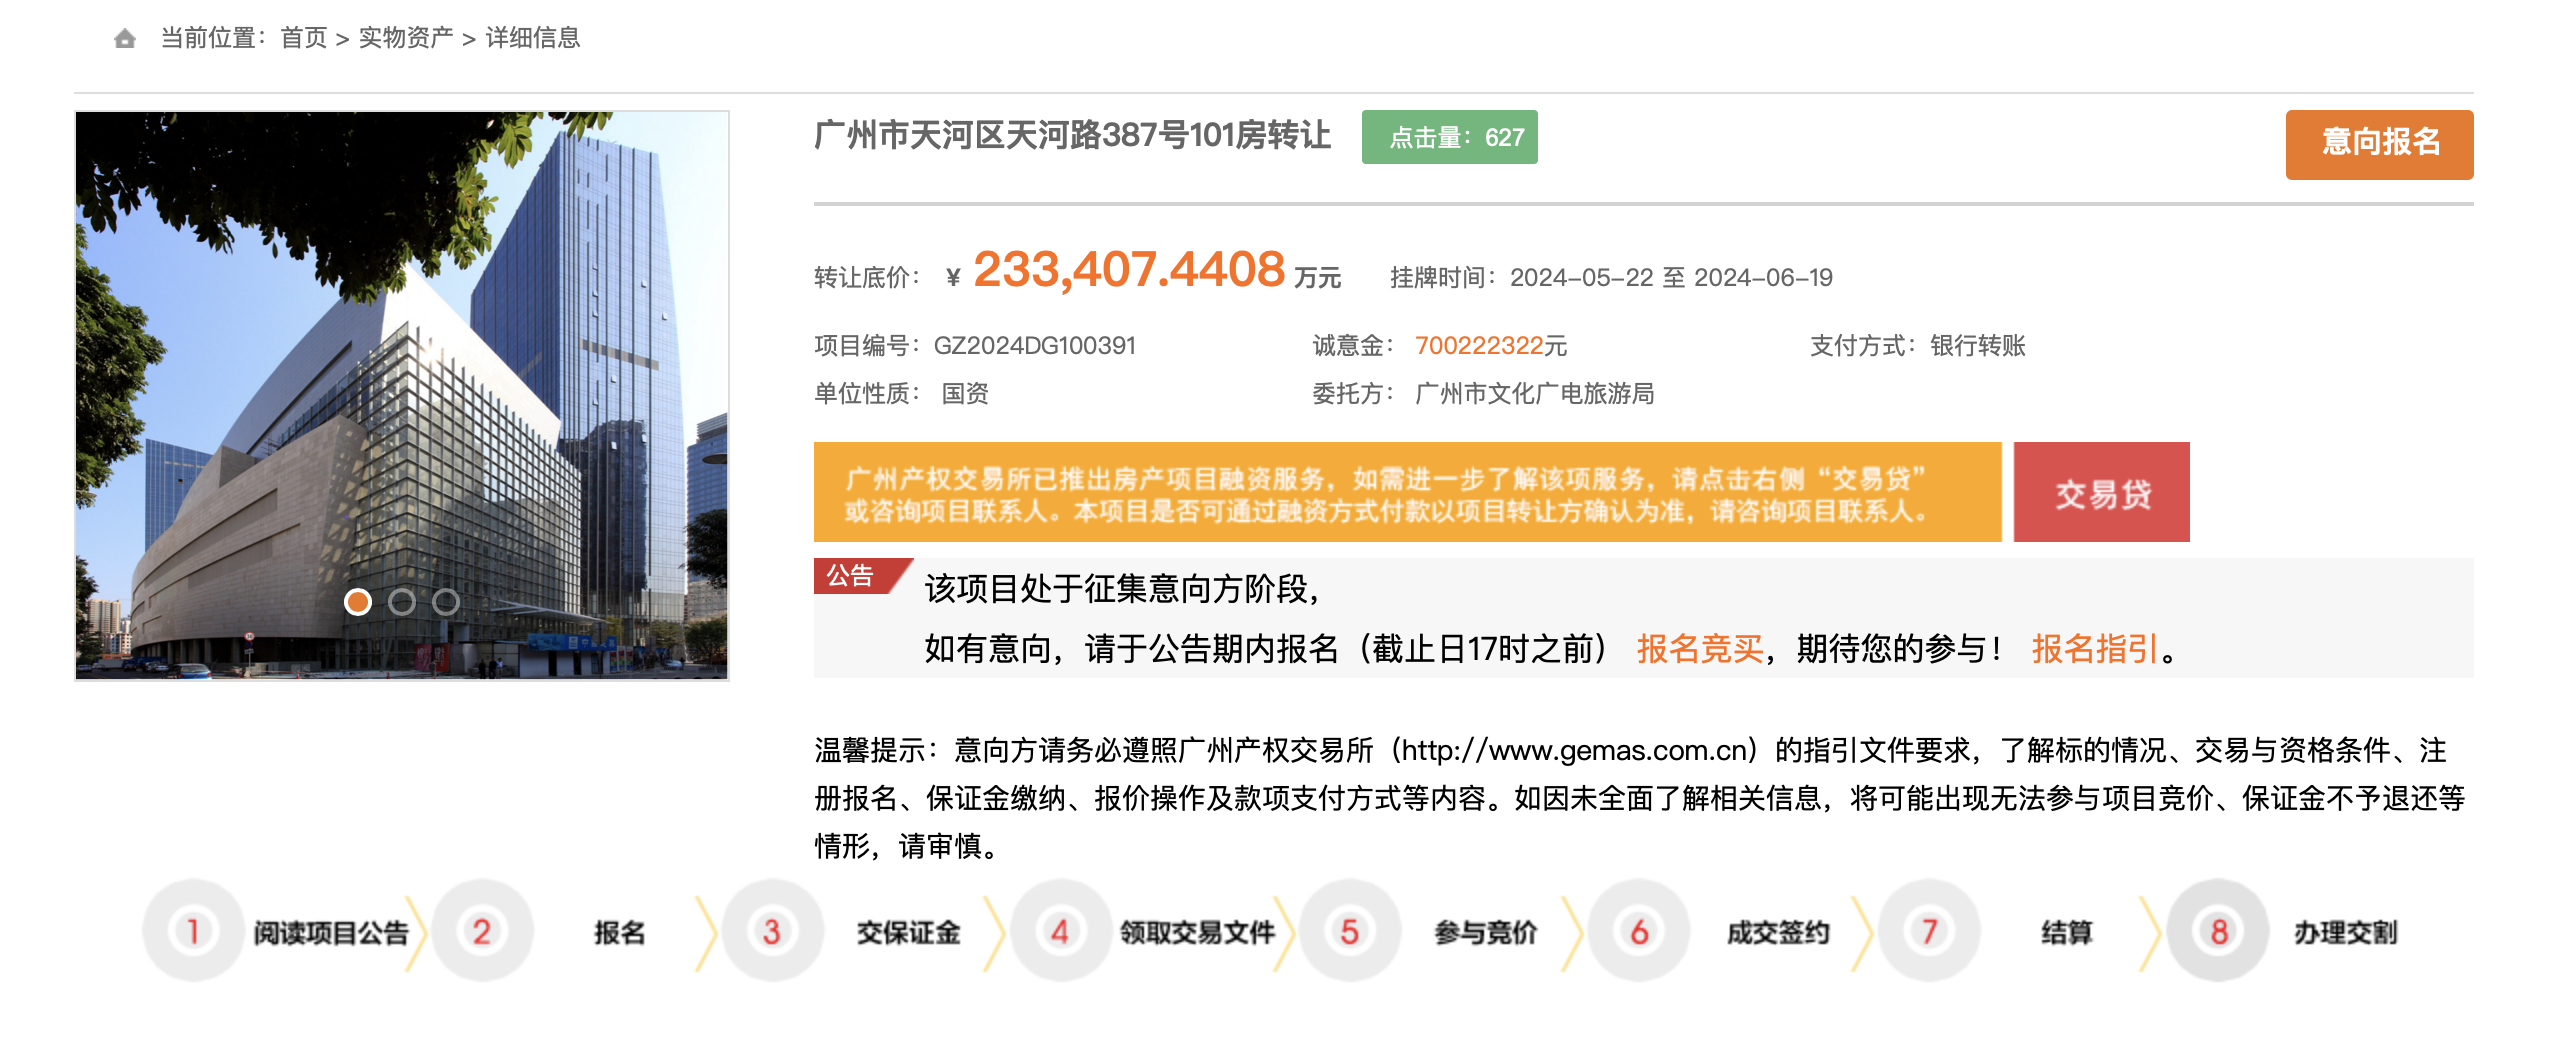This screenshot has height=1040, width=2560.
Task: Click 结算 step label
Action: point(2066,933)
